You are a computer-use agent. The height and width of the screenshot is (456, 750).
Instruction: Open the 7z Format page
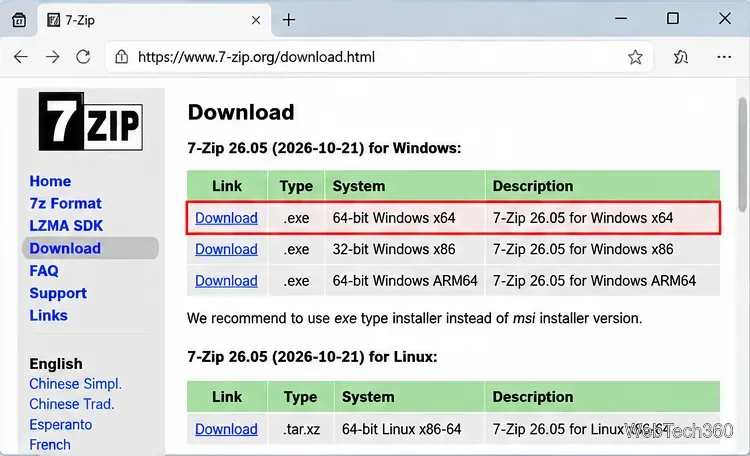[66, 203]
